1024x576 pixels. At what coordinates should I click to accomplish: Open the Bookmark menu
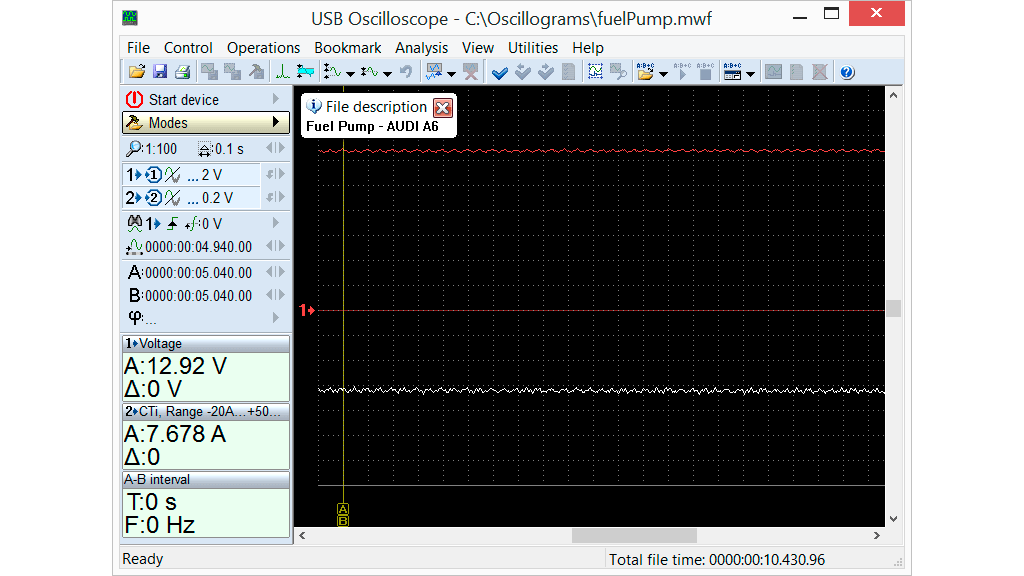[x=347, y=48]
